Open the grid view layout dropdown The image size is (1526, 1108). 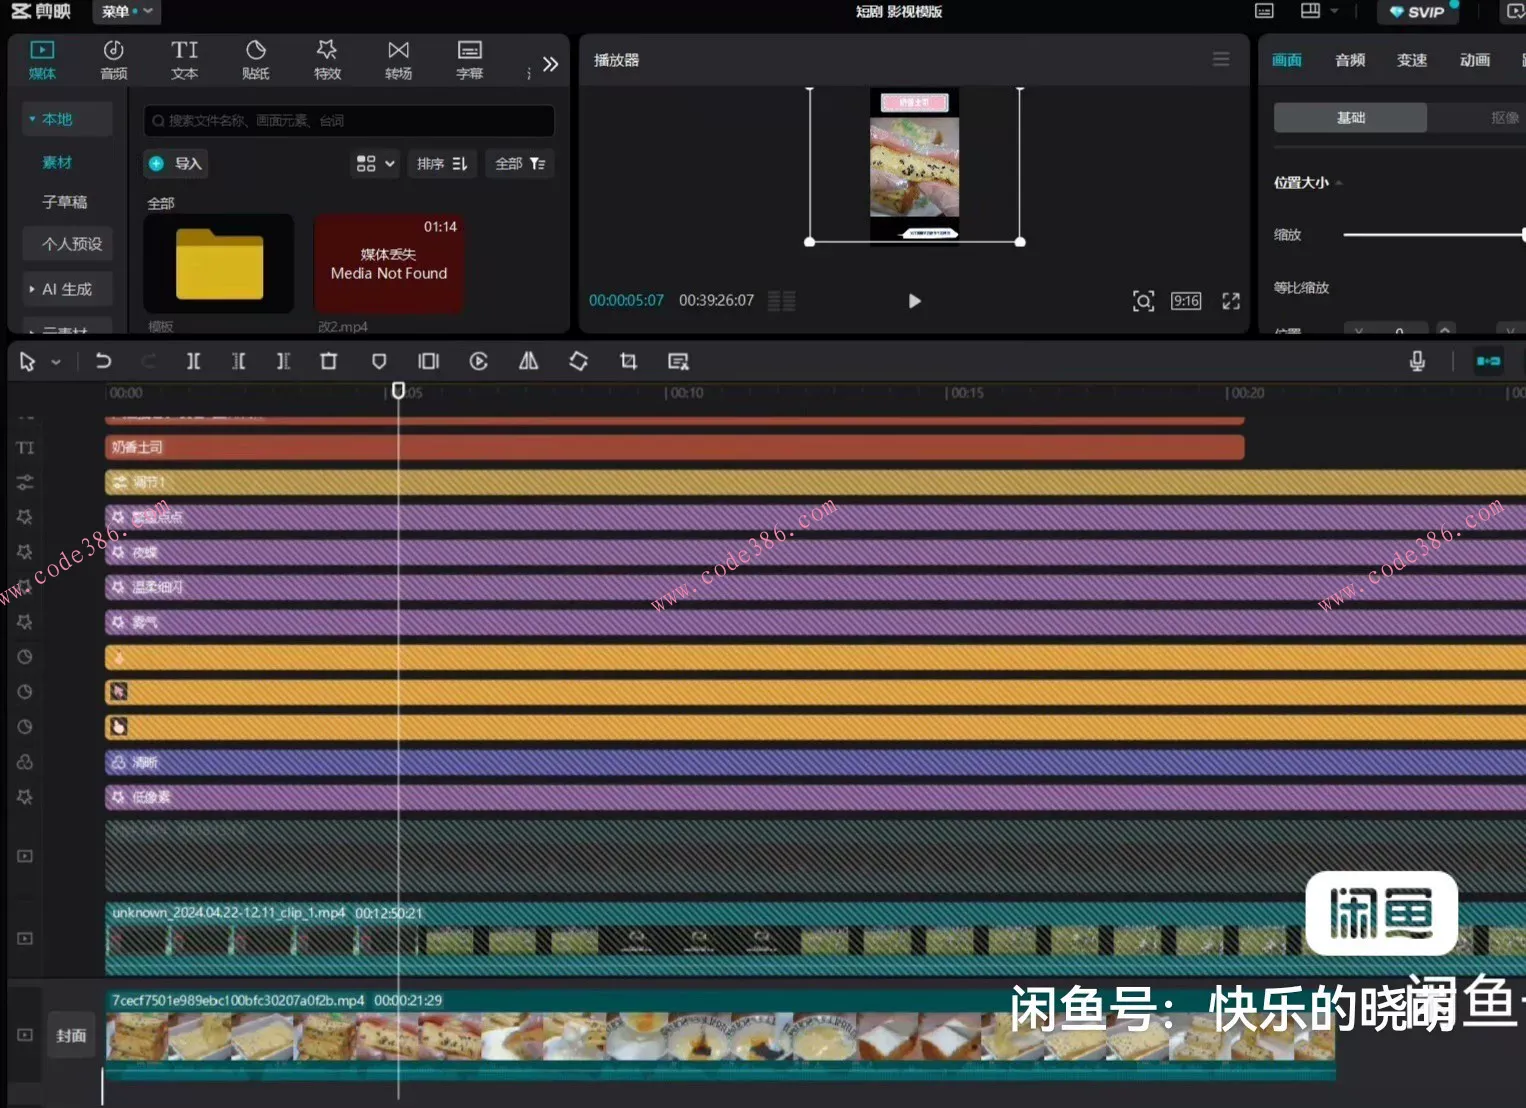375,164
